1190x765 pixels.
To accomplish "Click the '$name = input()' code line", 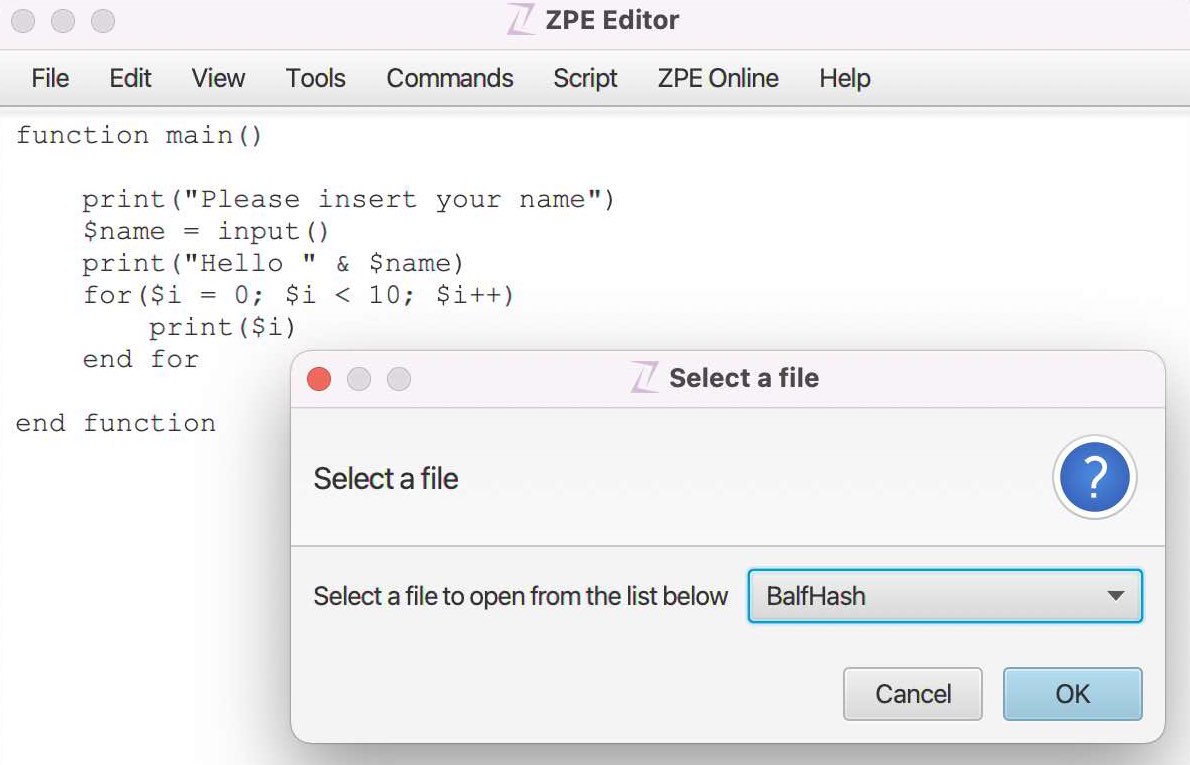I will click(x=206, y=231).
